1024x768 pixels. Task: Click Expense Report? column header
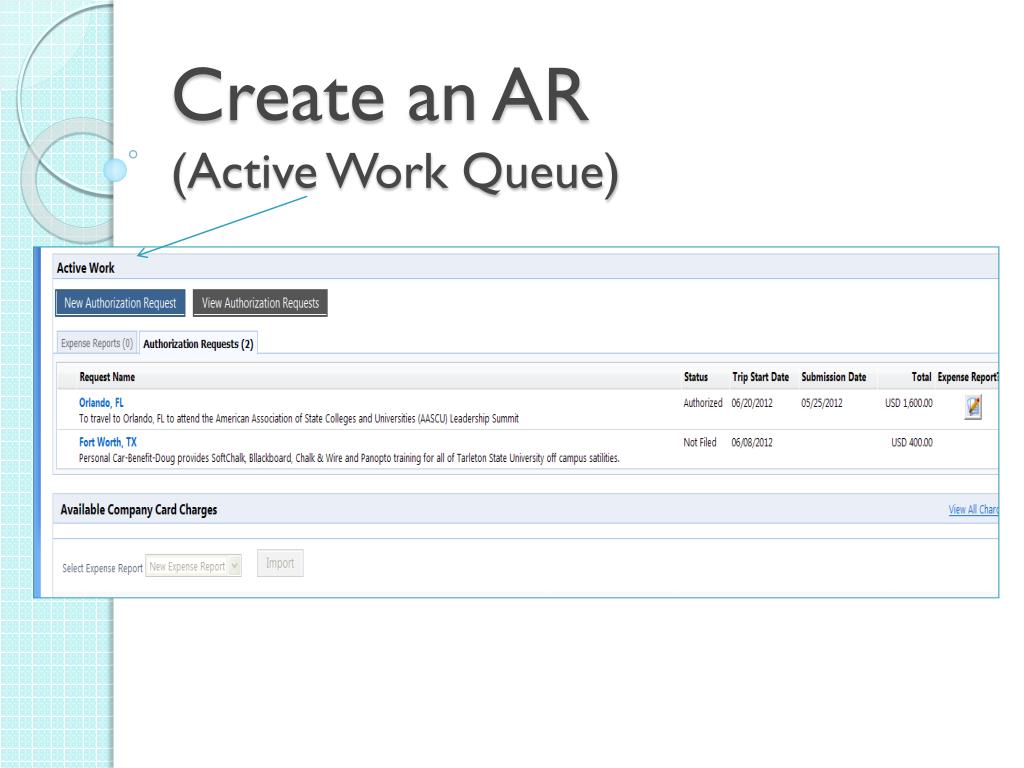pos(967,377)
